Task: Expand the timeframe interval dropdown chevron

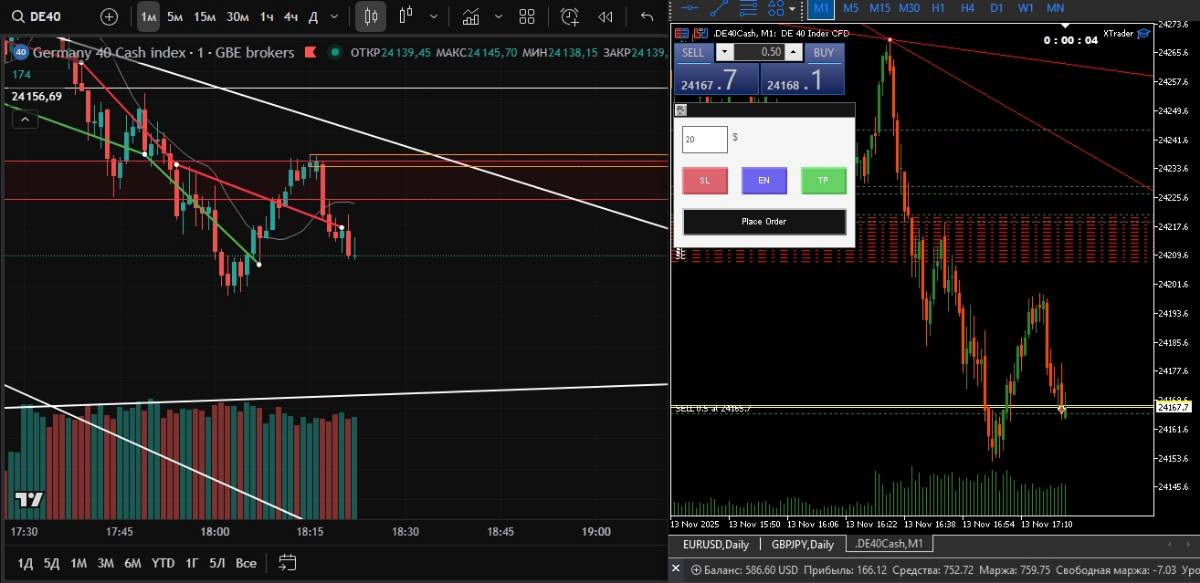Action: [335, 16]
